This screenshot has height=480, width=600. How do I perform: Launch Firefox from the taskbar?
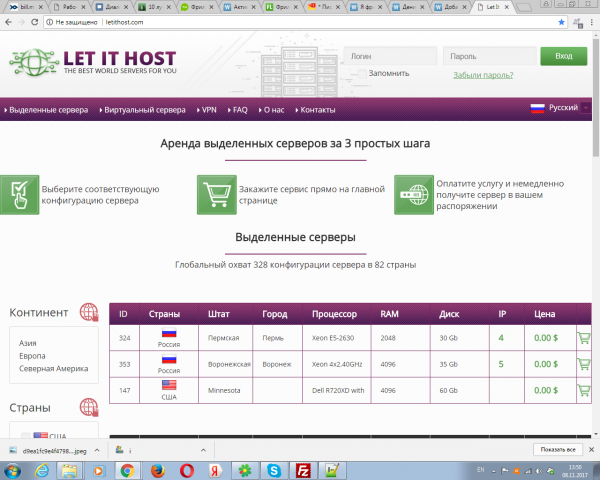point(157,471)
